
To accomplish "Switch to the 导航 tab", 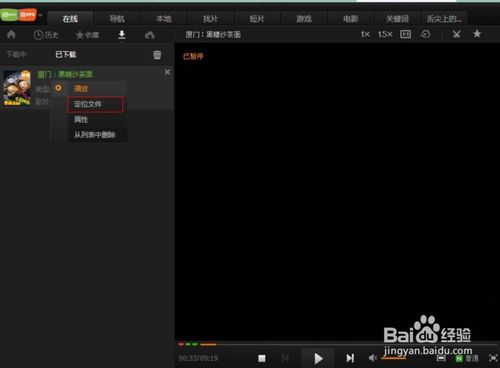I will click(x=117, y=19).
